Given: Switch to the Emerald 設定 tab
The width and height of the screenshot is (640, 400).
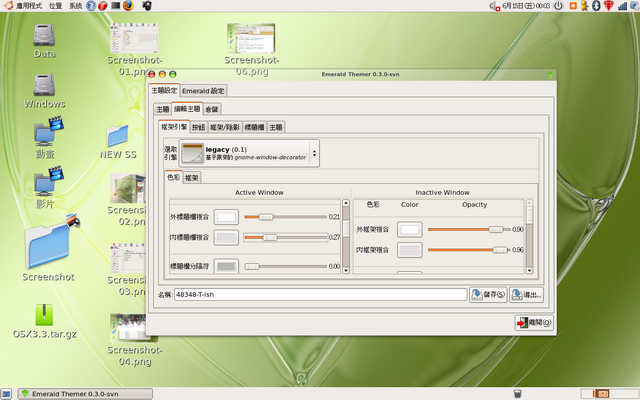Looking at the screenshot, I should click(x=203, y=91).
